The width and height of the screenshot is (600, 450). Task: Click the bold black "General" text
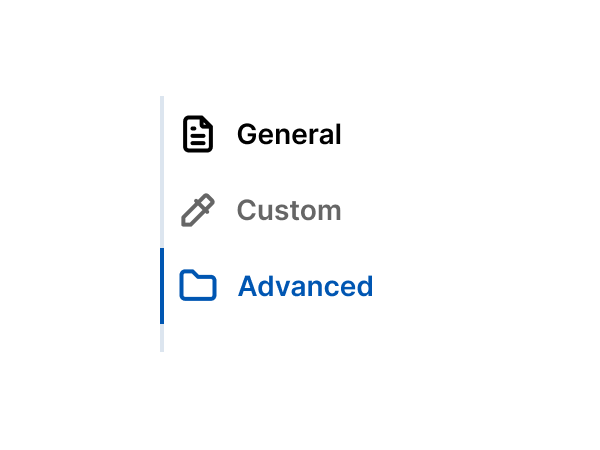289,134
